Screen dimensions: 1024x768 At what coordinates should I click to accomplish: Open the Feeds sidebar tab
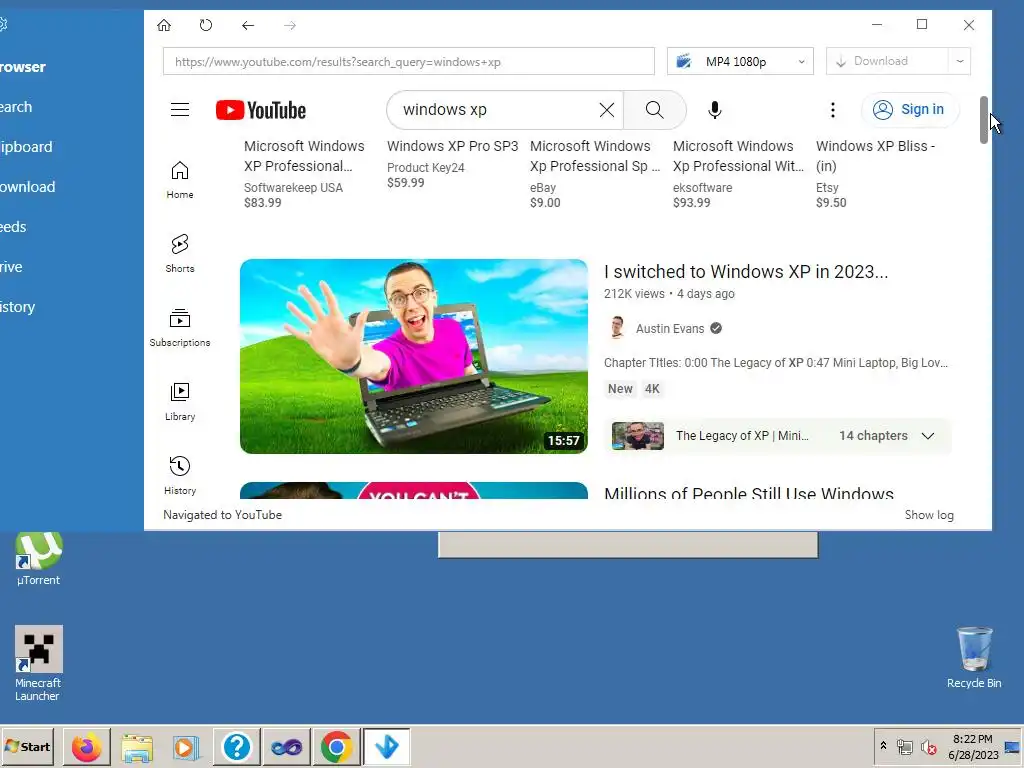13,227
